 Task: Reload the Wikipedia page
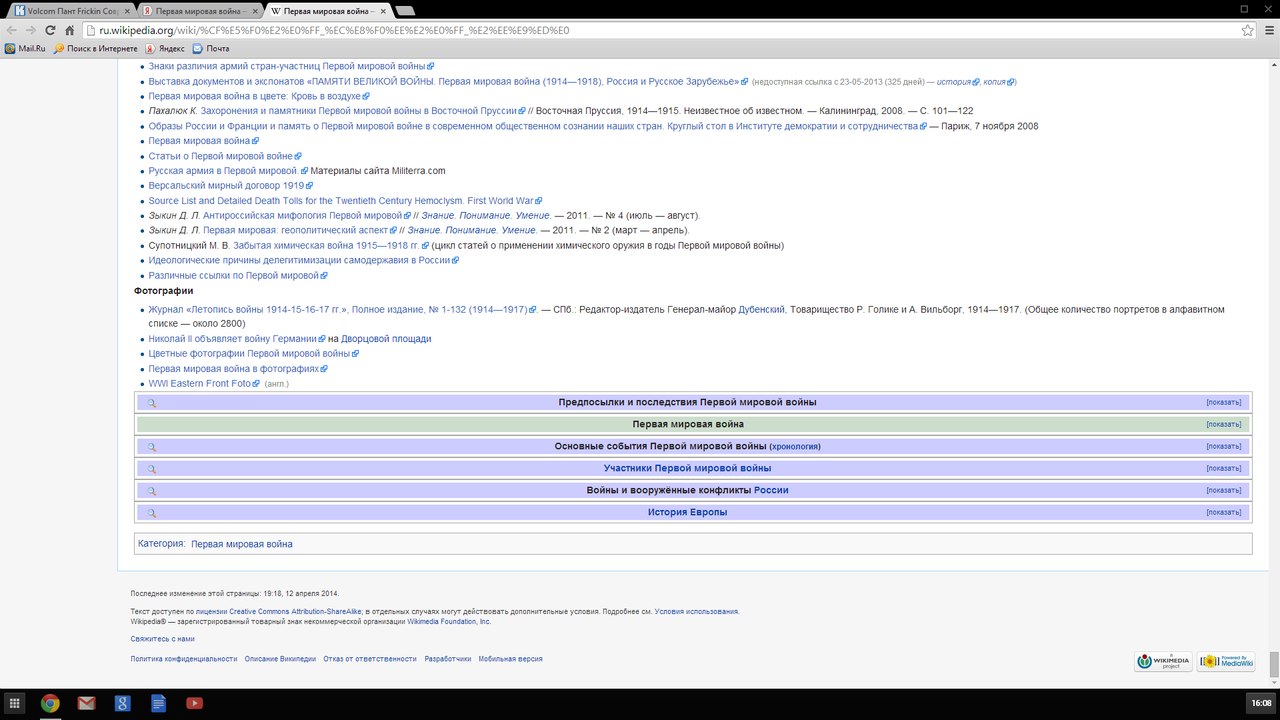pos(50,31)
